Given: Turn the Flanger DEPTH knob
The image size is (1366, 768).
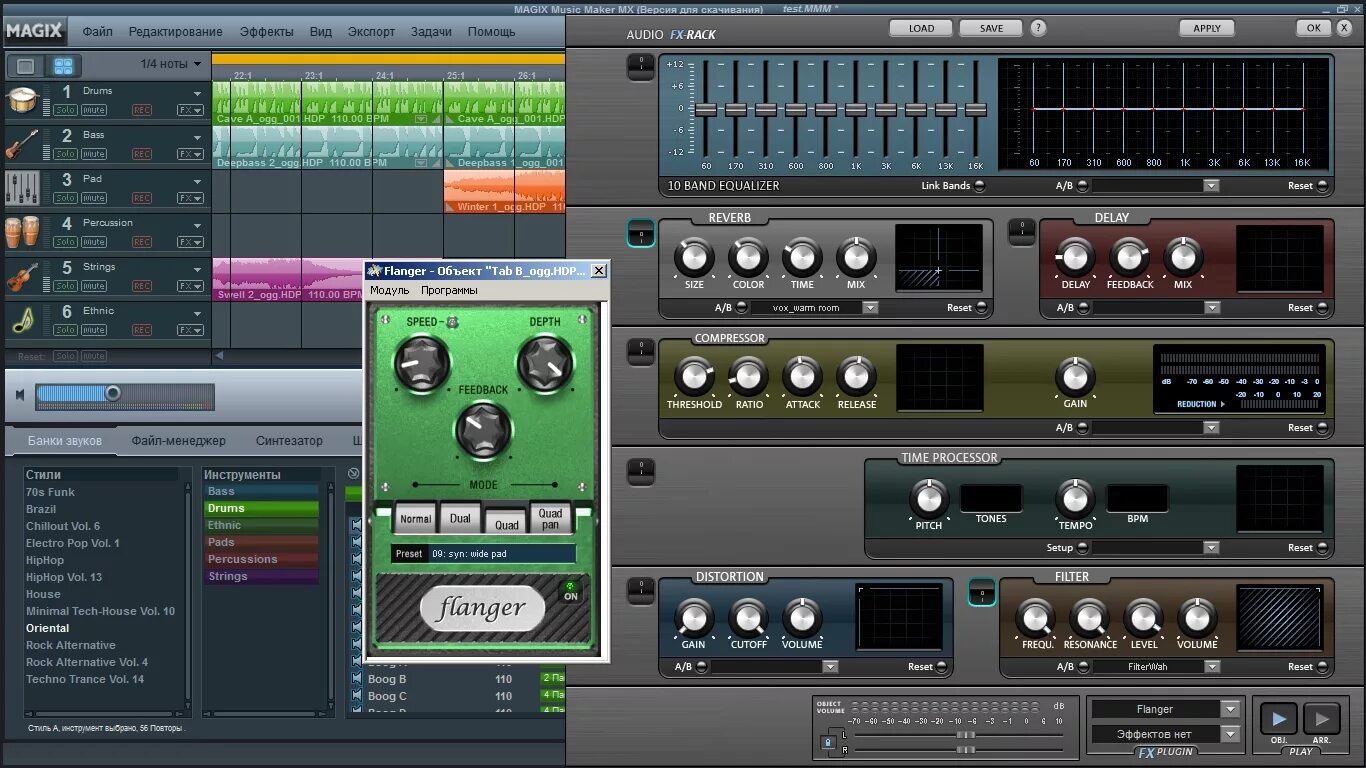Looking at the screenshot, I should (x=545, y=363).
